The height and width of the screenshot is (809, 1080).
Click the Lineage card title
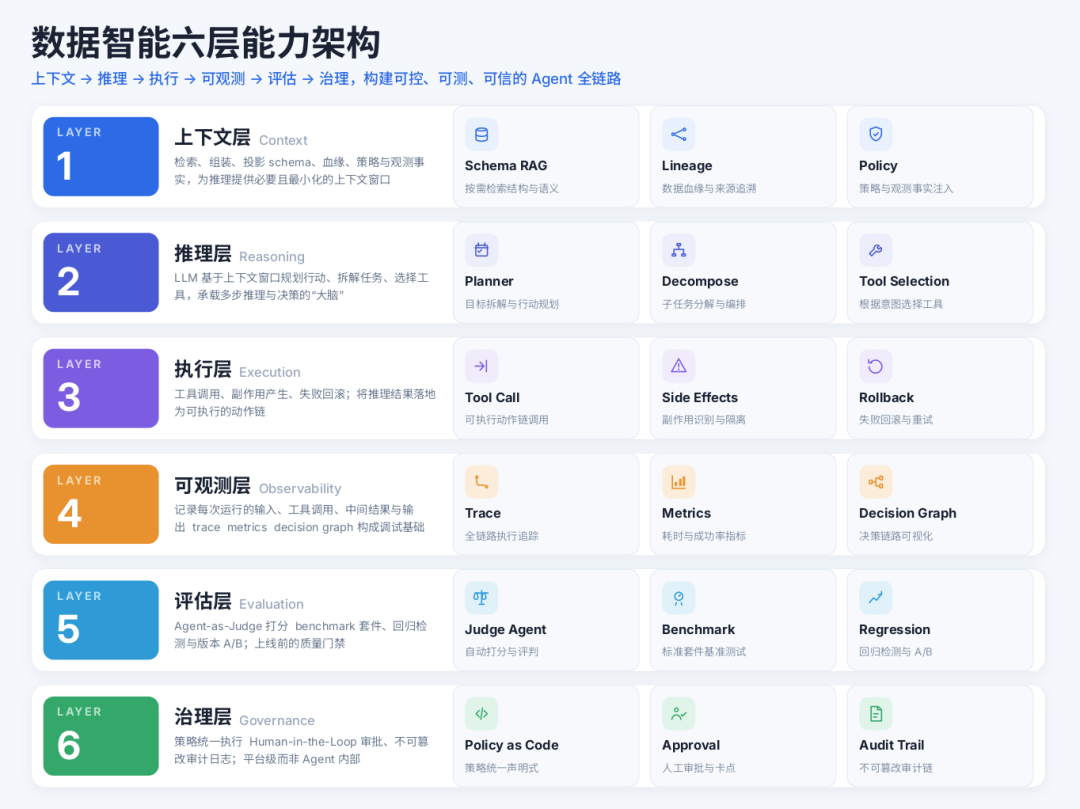click(x=687, y=166)
